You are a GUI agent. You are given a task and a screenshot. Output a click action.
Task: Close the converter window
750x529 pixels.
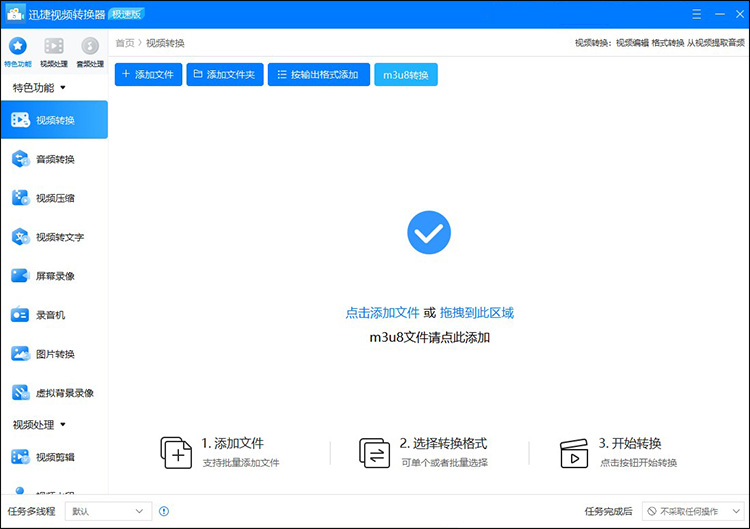click(739, 14)
